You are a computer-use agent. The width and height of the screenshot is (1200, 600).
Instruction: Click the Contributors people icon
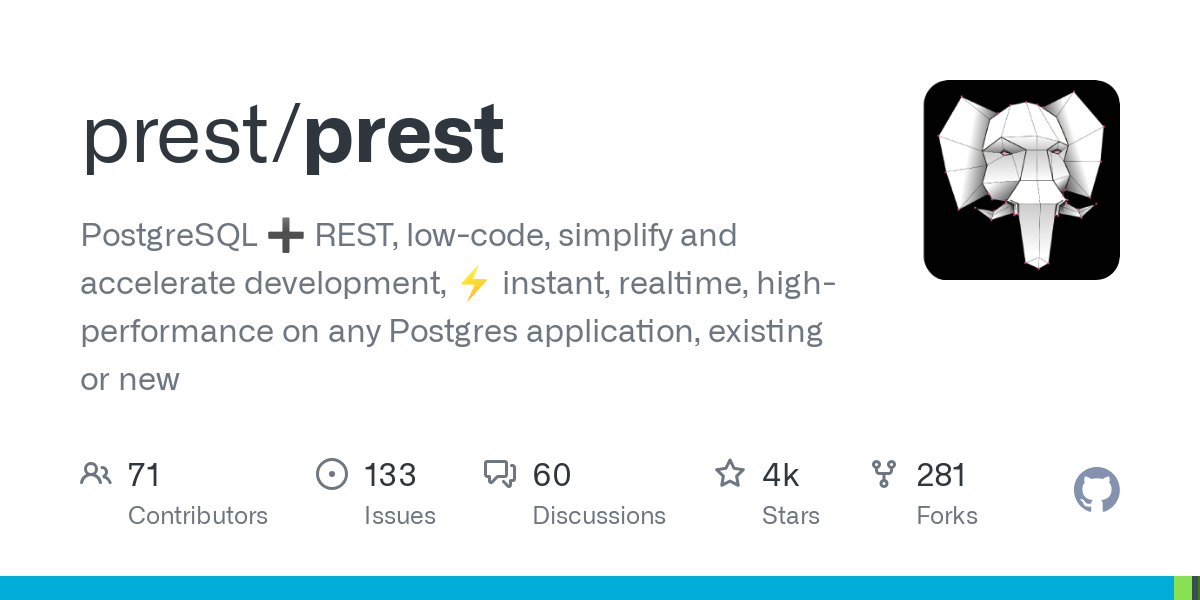coord(96,474)
